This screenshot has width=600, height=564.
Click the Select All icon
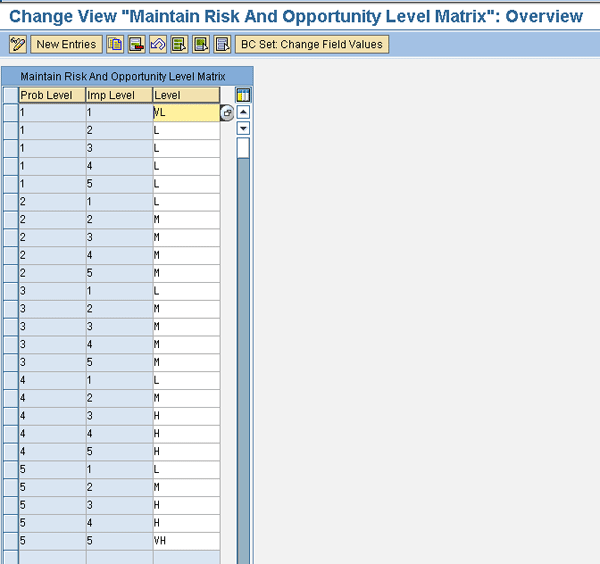[x=178, y=44]
